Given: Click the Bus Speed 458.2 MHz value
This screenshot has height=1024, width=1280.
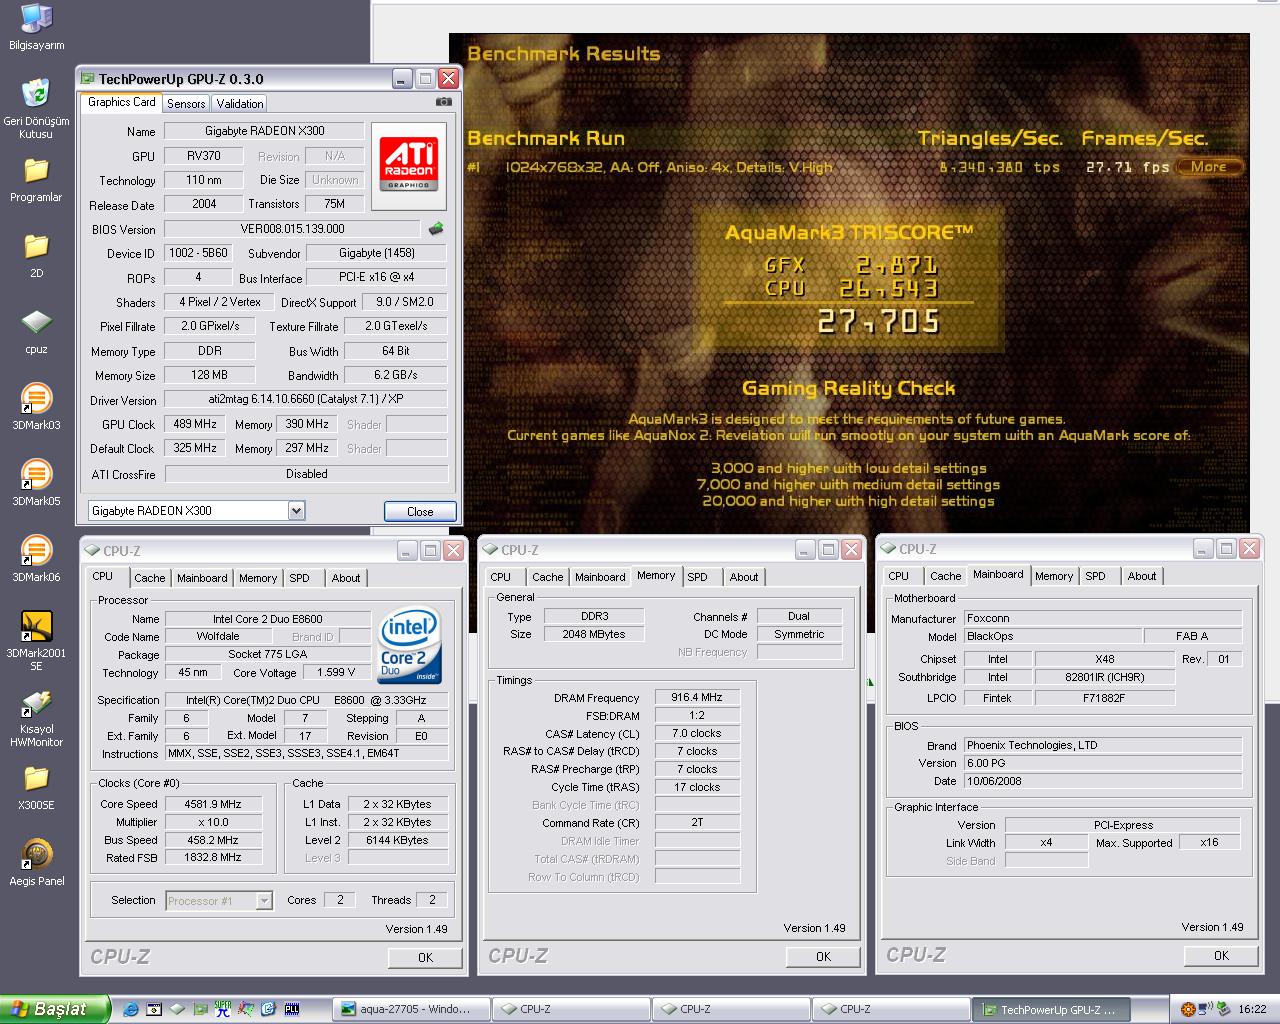Looking at the screenshot, I should click(213, 840).
